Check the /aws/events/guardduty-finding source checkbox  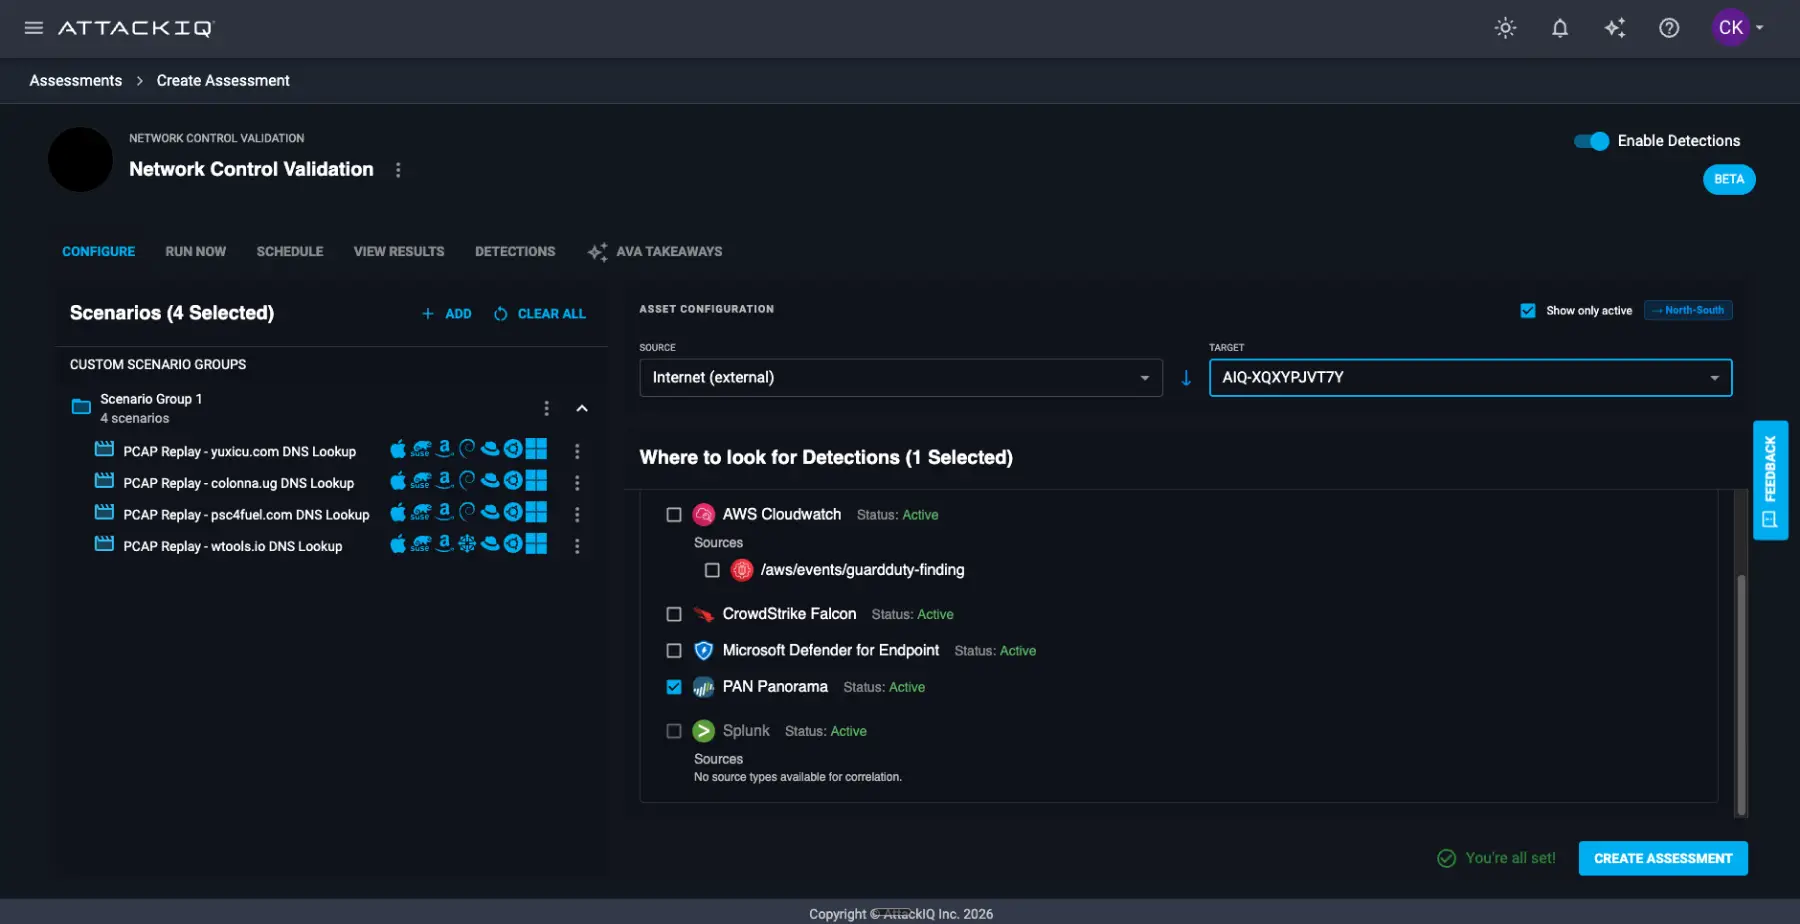click(x=712, y=570)
